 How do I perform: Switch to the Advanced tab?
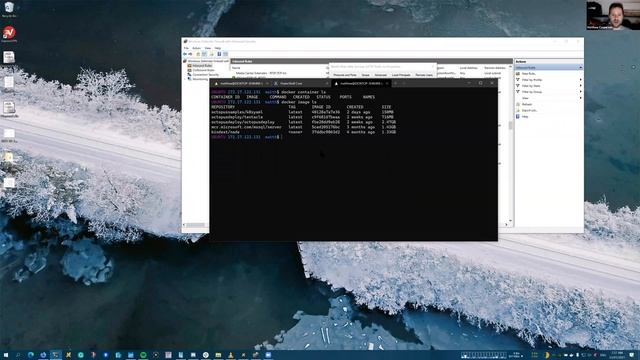tap(380, 75)
